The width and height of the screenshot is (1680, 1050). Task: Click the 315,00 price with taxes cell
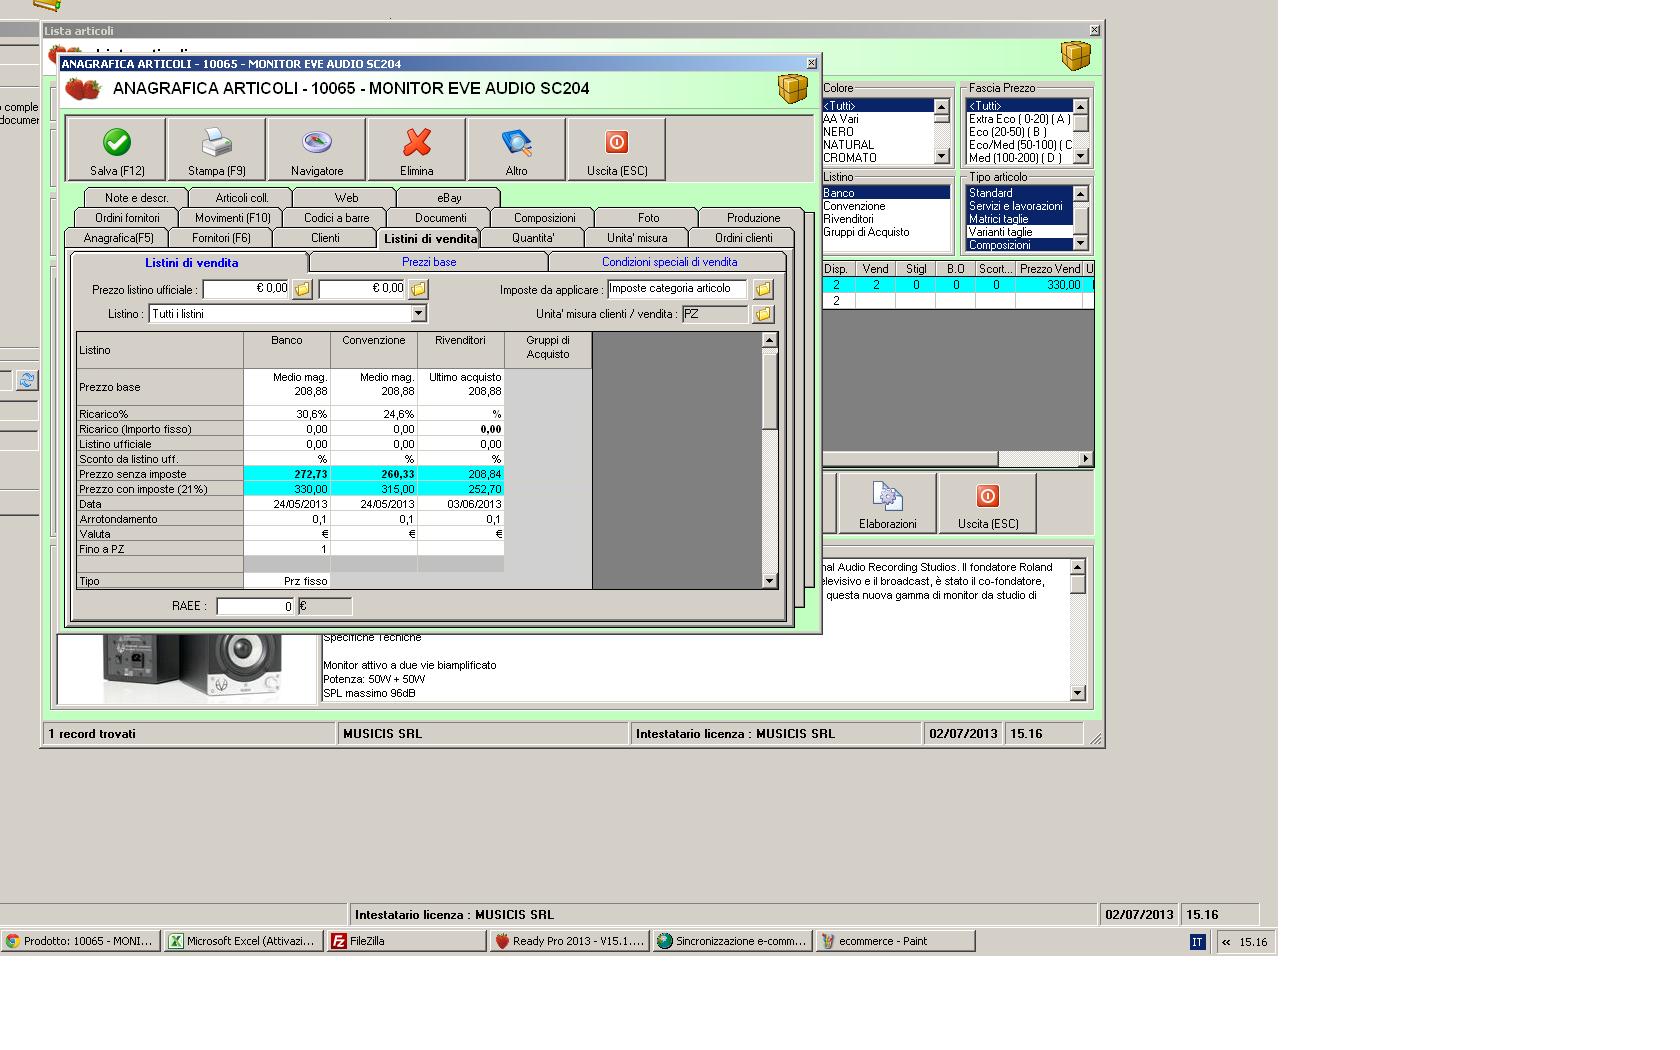[374, 489]
